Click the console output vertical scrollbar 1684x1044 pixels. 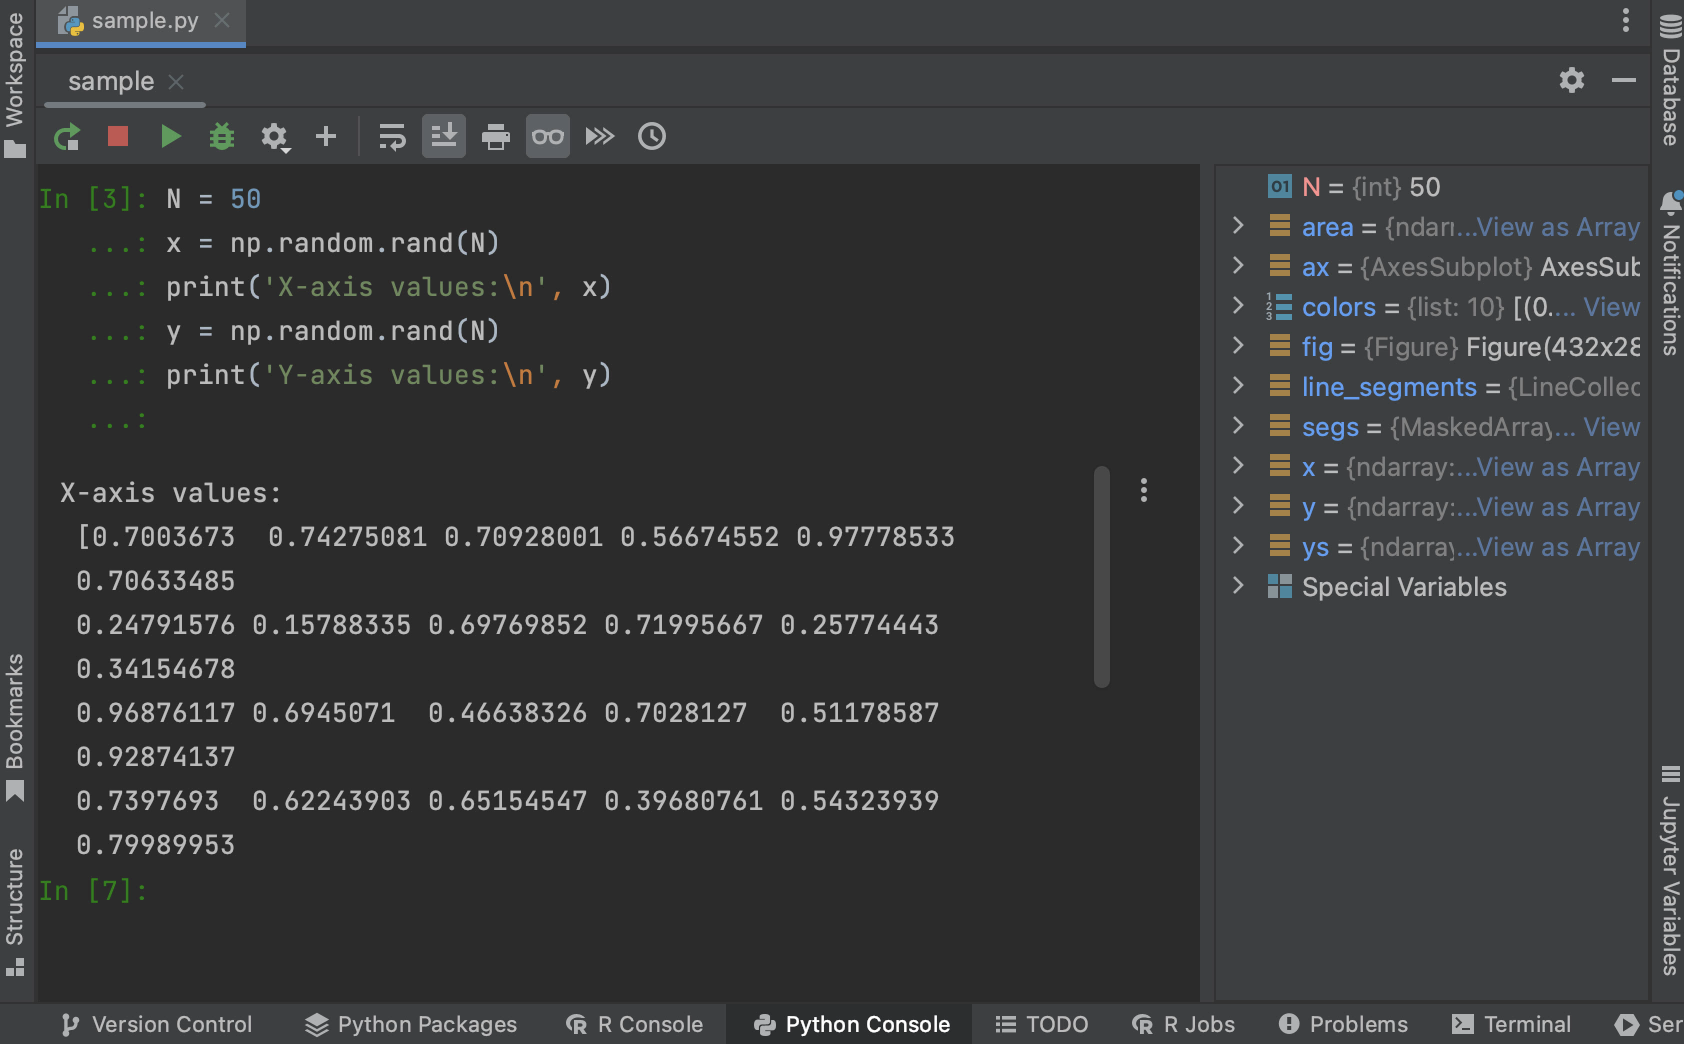(1102, 577)
